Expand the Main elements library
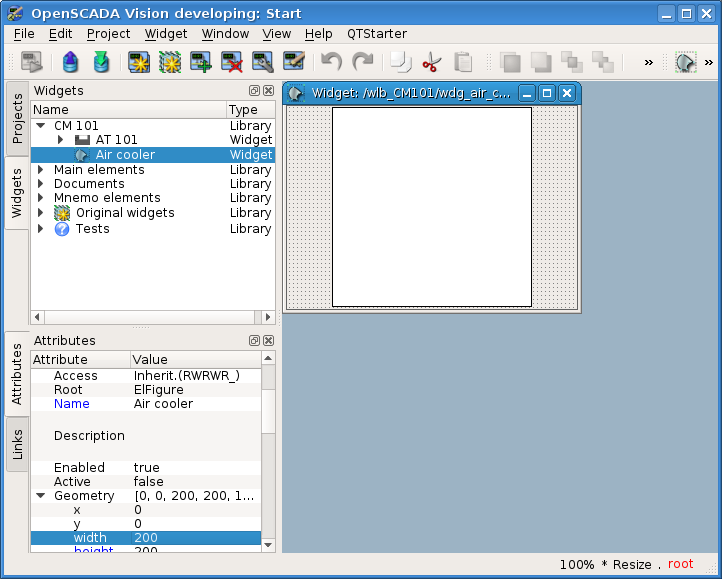Viewport: 722px width, 579px height. coord(41,170)
